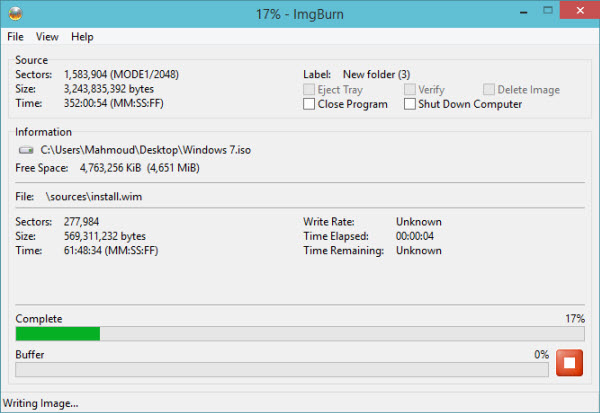This screenshot has height=413, width=600.
Task: Maximize the ImgBurn window
Action: coord(548,10)
